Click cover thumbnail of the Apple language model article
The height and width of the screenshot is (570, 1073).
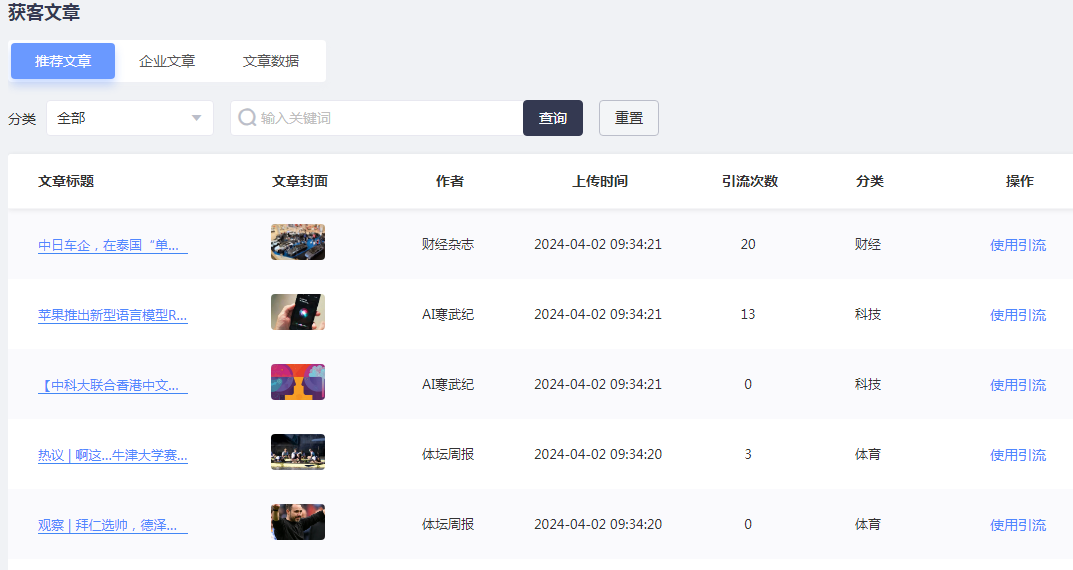click(x=298, y=312)
